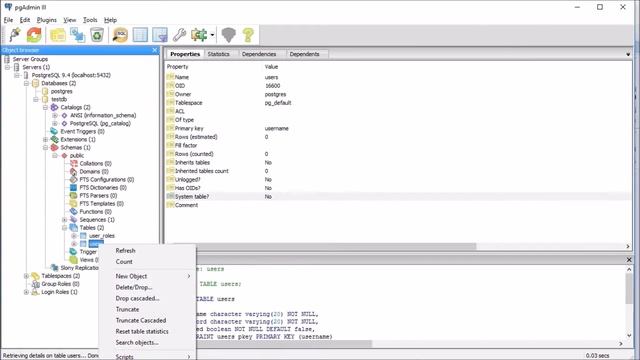Open the SQL query tool icon
This screenshot has height=360, width=640.
pyautogui.click(x=120, y=35)
